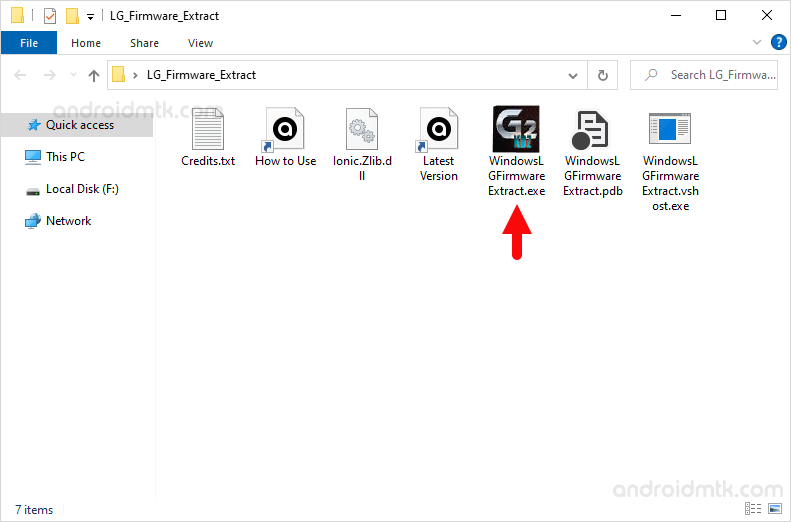791x522 pixels.
Task: Click the New folder quick access icon
Action: (72, 16)
